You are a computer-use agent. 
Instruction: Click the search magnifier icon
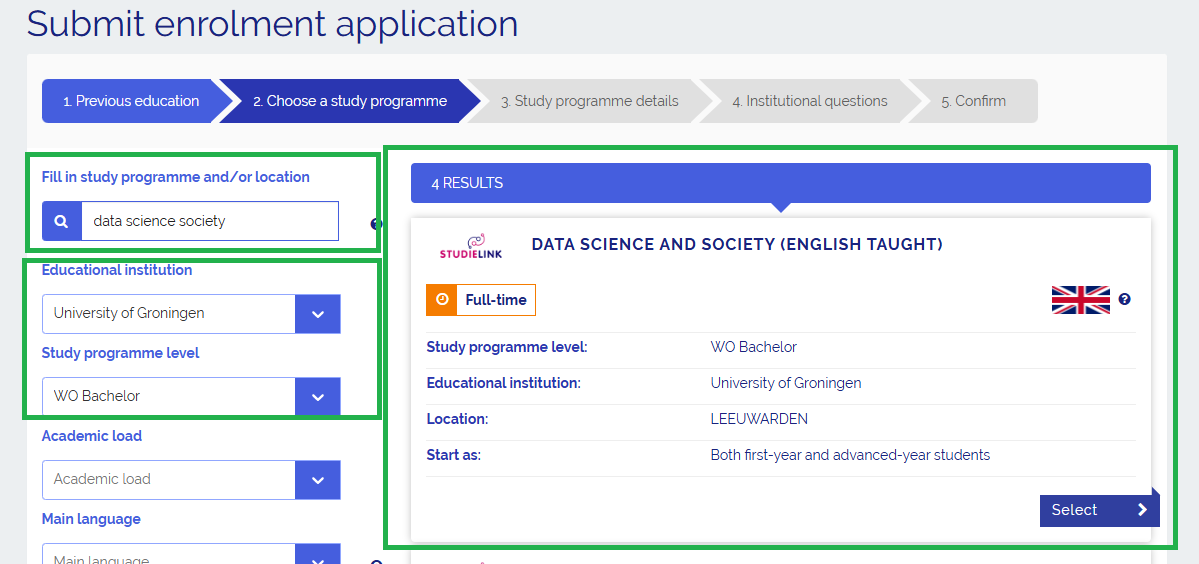click(61, 221)
